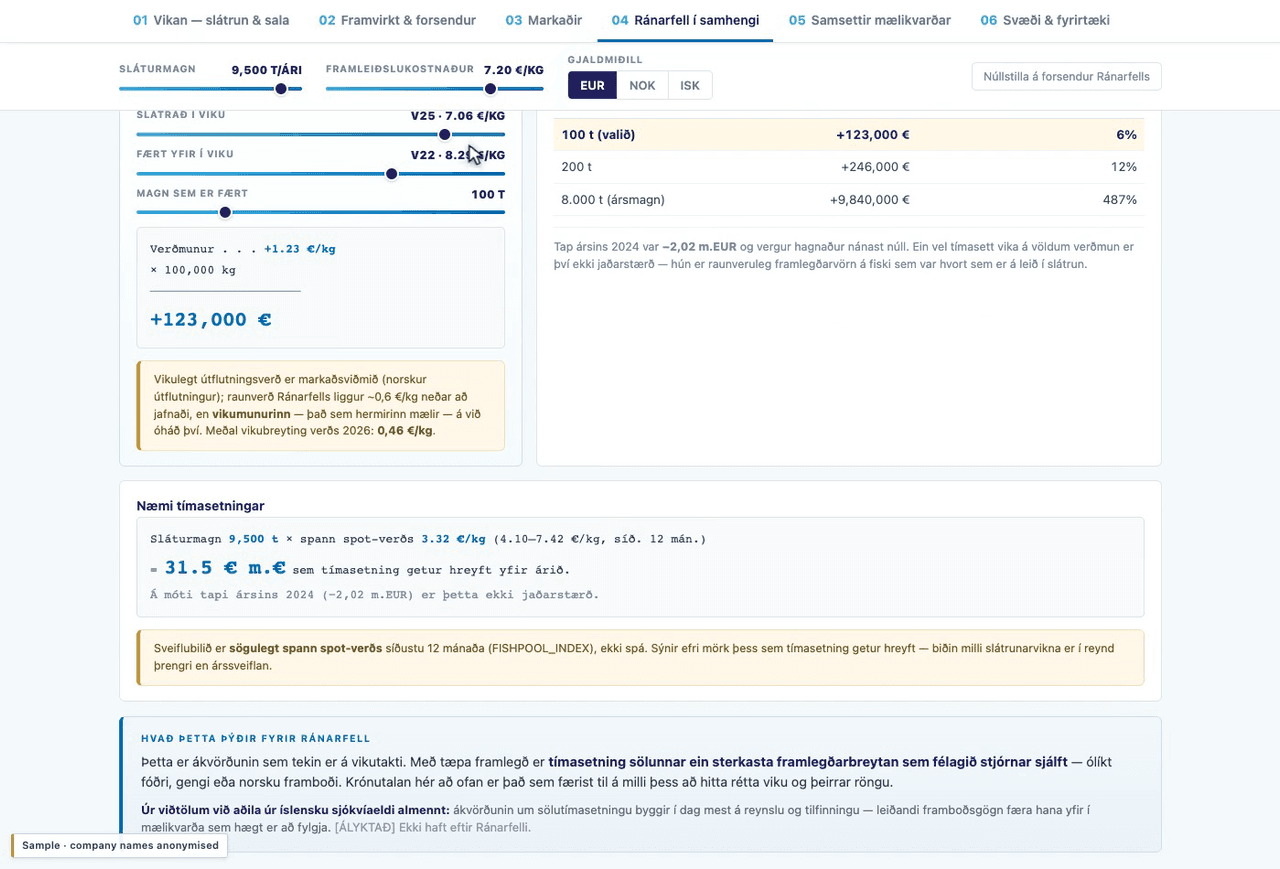Click the Fært yfir í viku slider handle

point(392,174)
